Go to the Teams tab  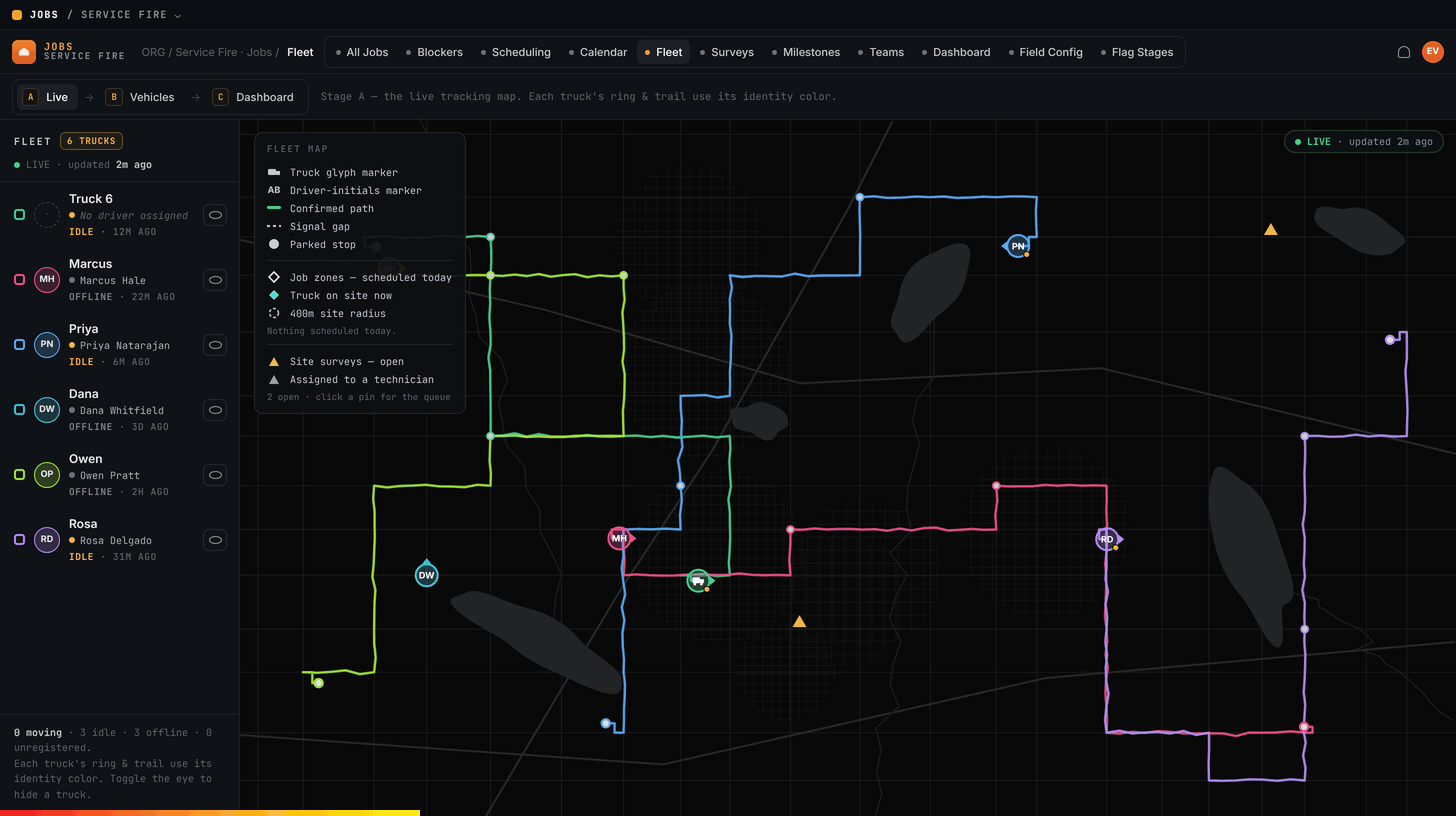pyautogui.click(x=881, y=52)
